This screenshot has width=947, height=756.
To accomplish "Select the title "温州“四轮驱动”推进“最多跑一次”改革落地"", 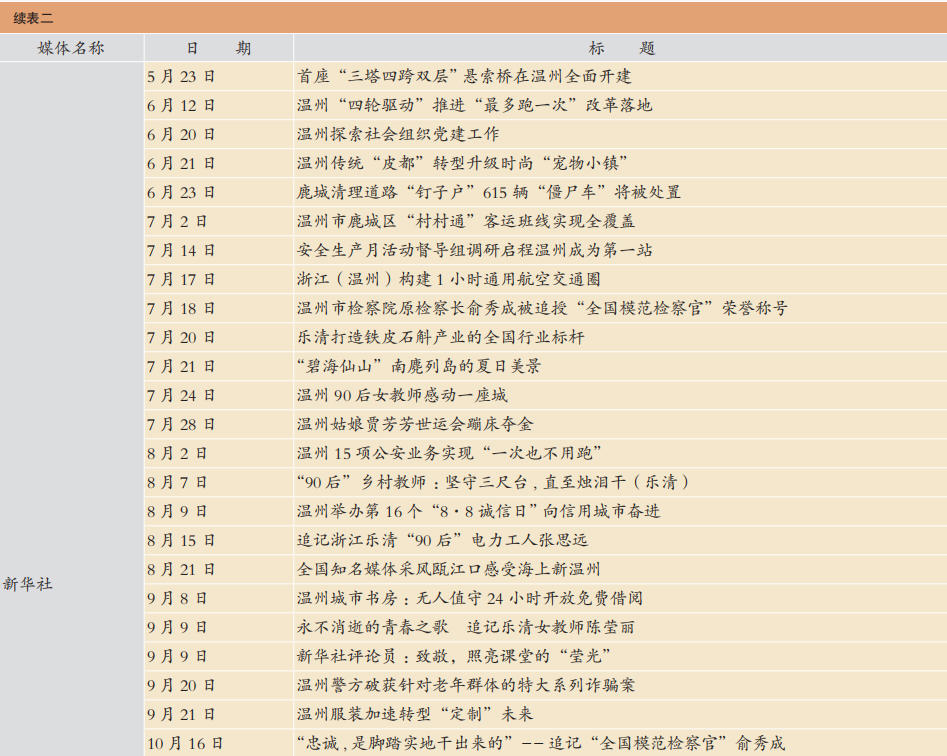I will [475, 105].
